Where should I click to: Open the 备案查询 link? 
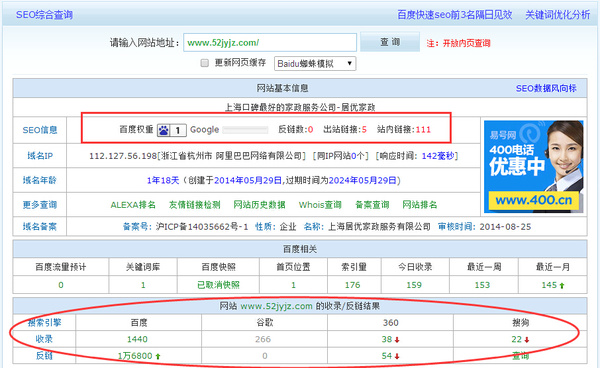pyautogui.click(x=372, y=205)
